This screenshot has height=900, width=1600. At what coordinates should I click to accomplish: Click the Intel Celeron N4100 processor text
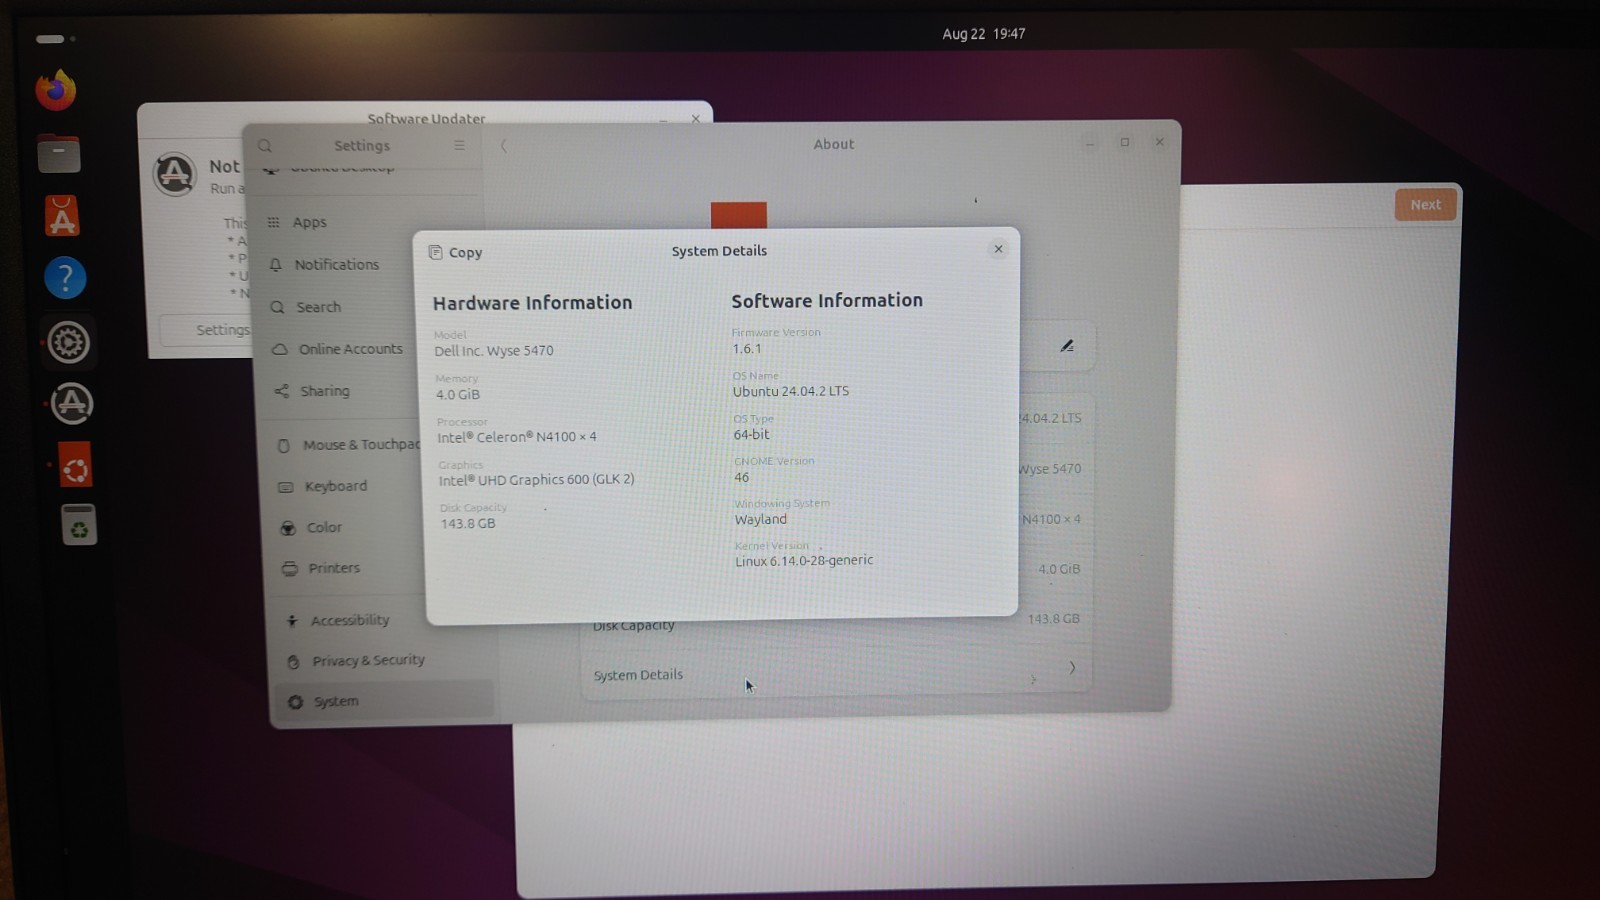tap(517, 437)
